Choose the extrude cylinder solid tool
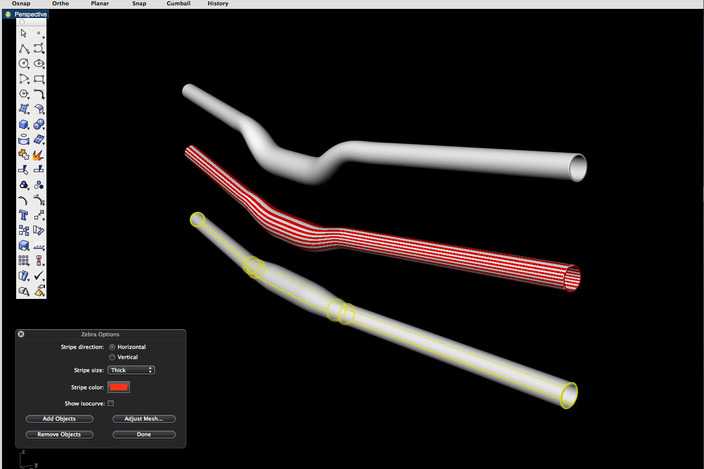Screen dimensions: 704x469 [24, 140]
